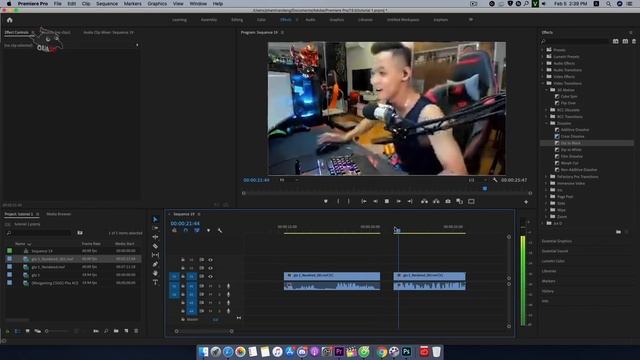Add marker in Program monitor

[326, 201]
